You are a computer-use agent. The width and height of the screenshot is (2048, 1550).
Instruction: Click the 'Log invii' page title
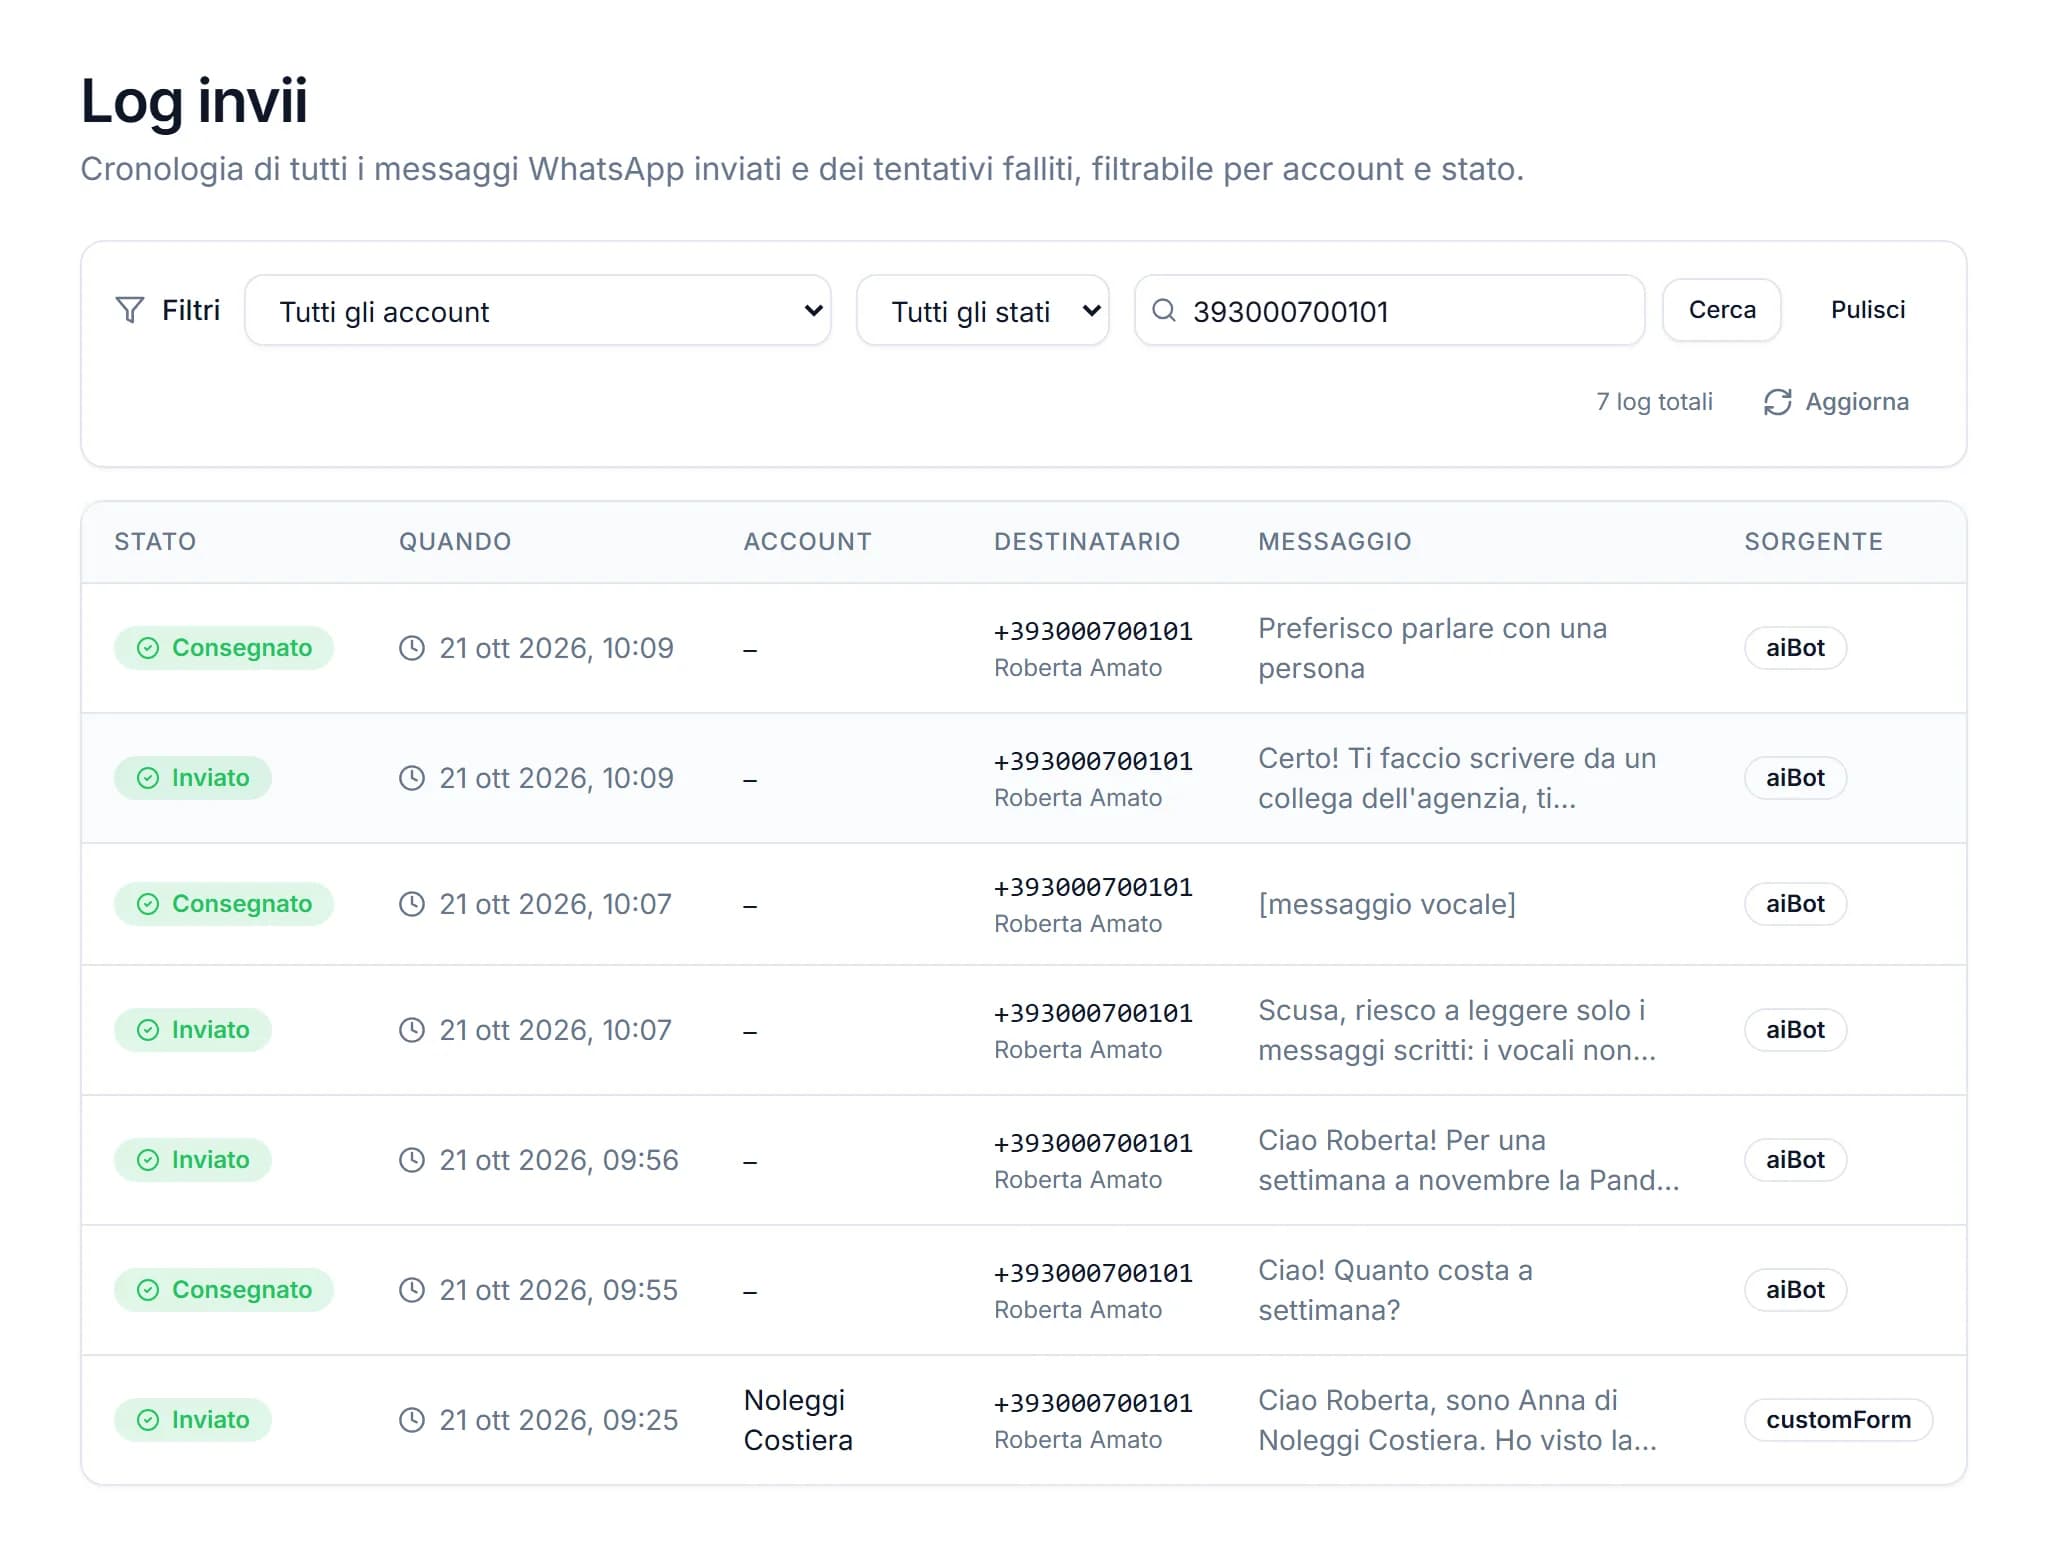click(194, 100)
